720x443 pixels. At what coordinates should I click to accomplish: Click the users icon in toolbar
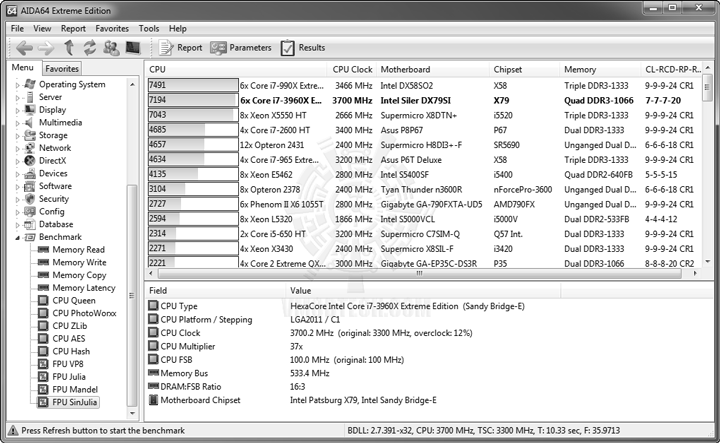coord(111,47)
